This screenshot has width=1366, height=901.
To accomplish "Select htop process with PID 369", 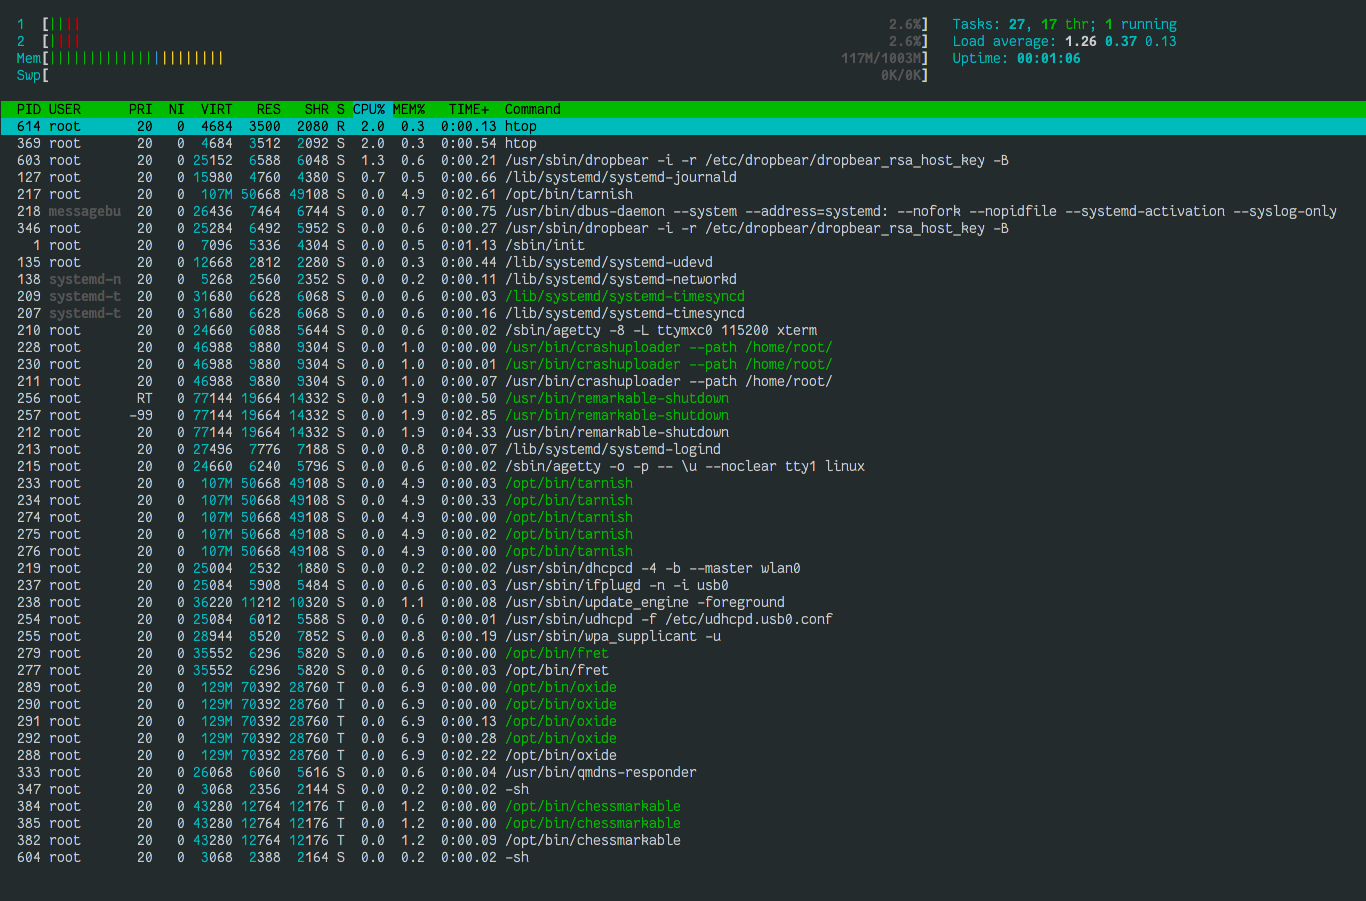I will point(683,143).
